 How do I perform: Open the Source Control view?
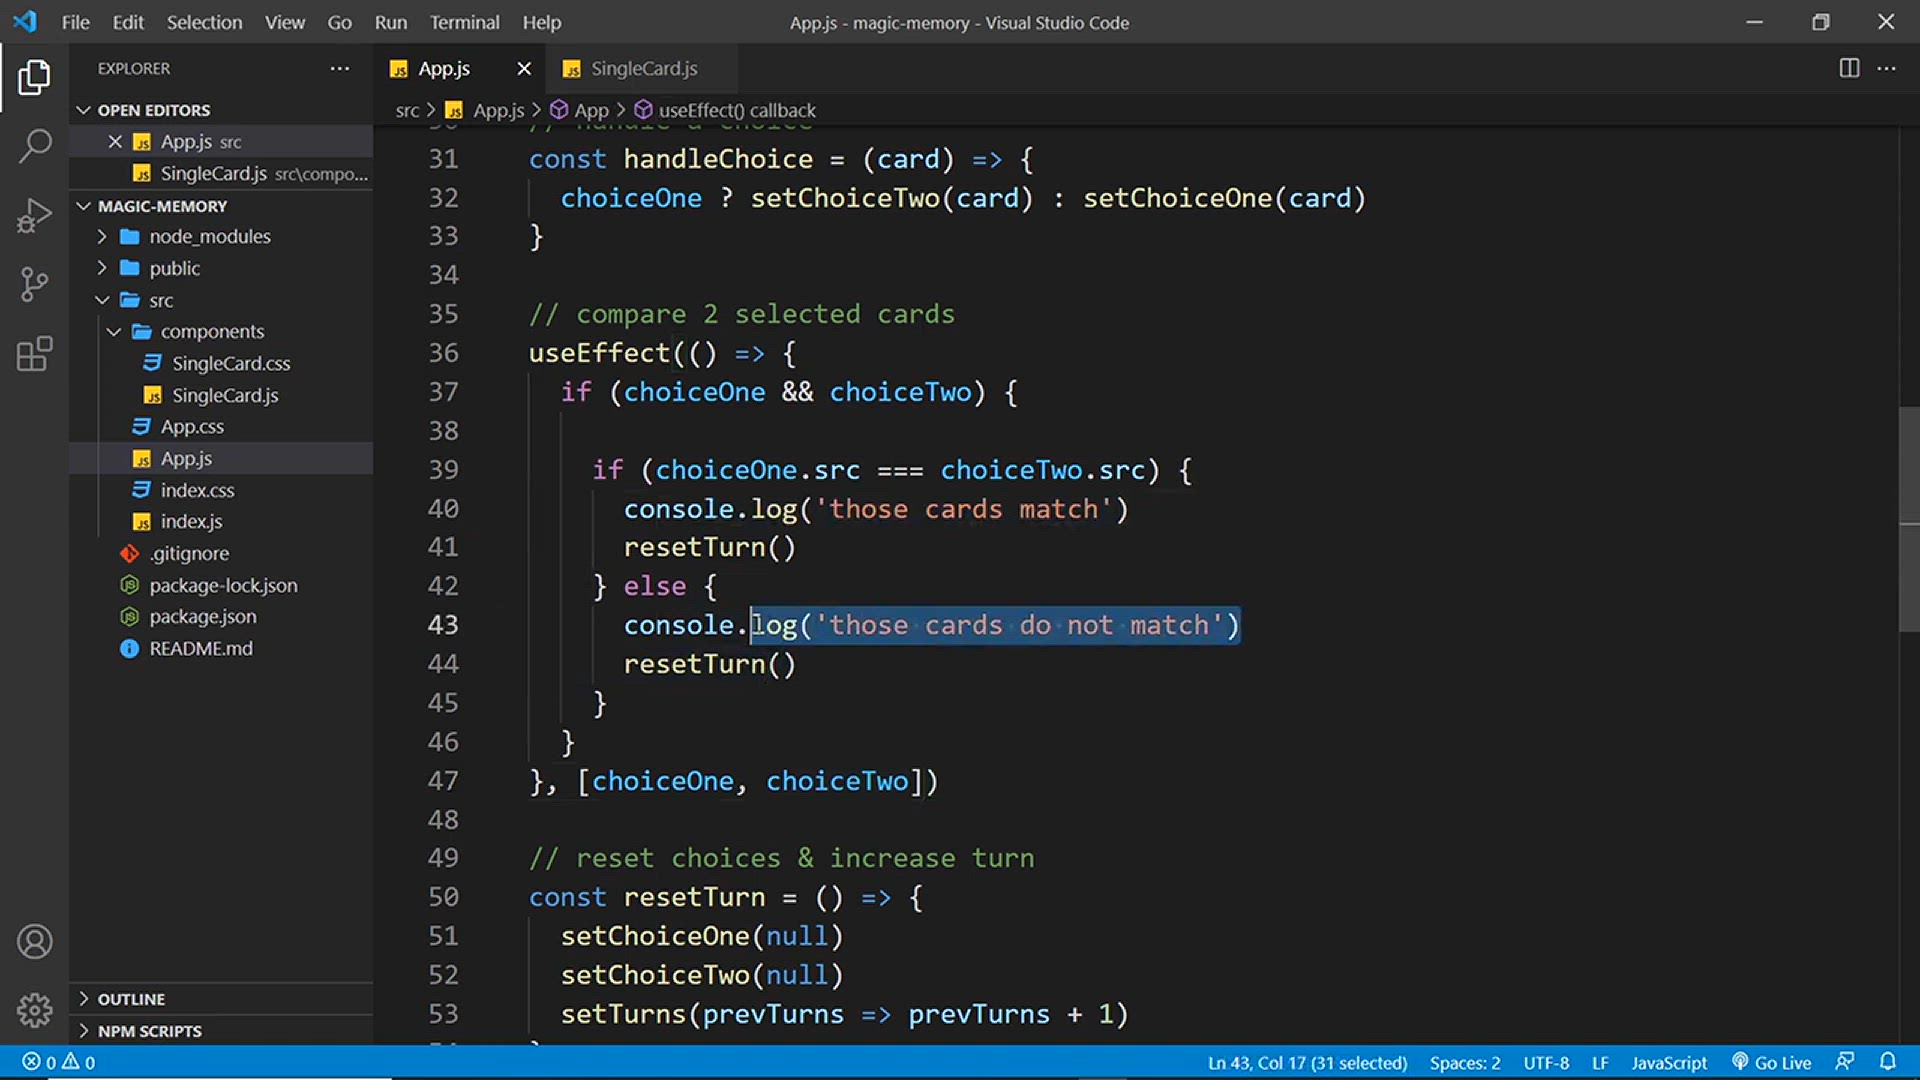click(34, 285)
